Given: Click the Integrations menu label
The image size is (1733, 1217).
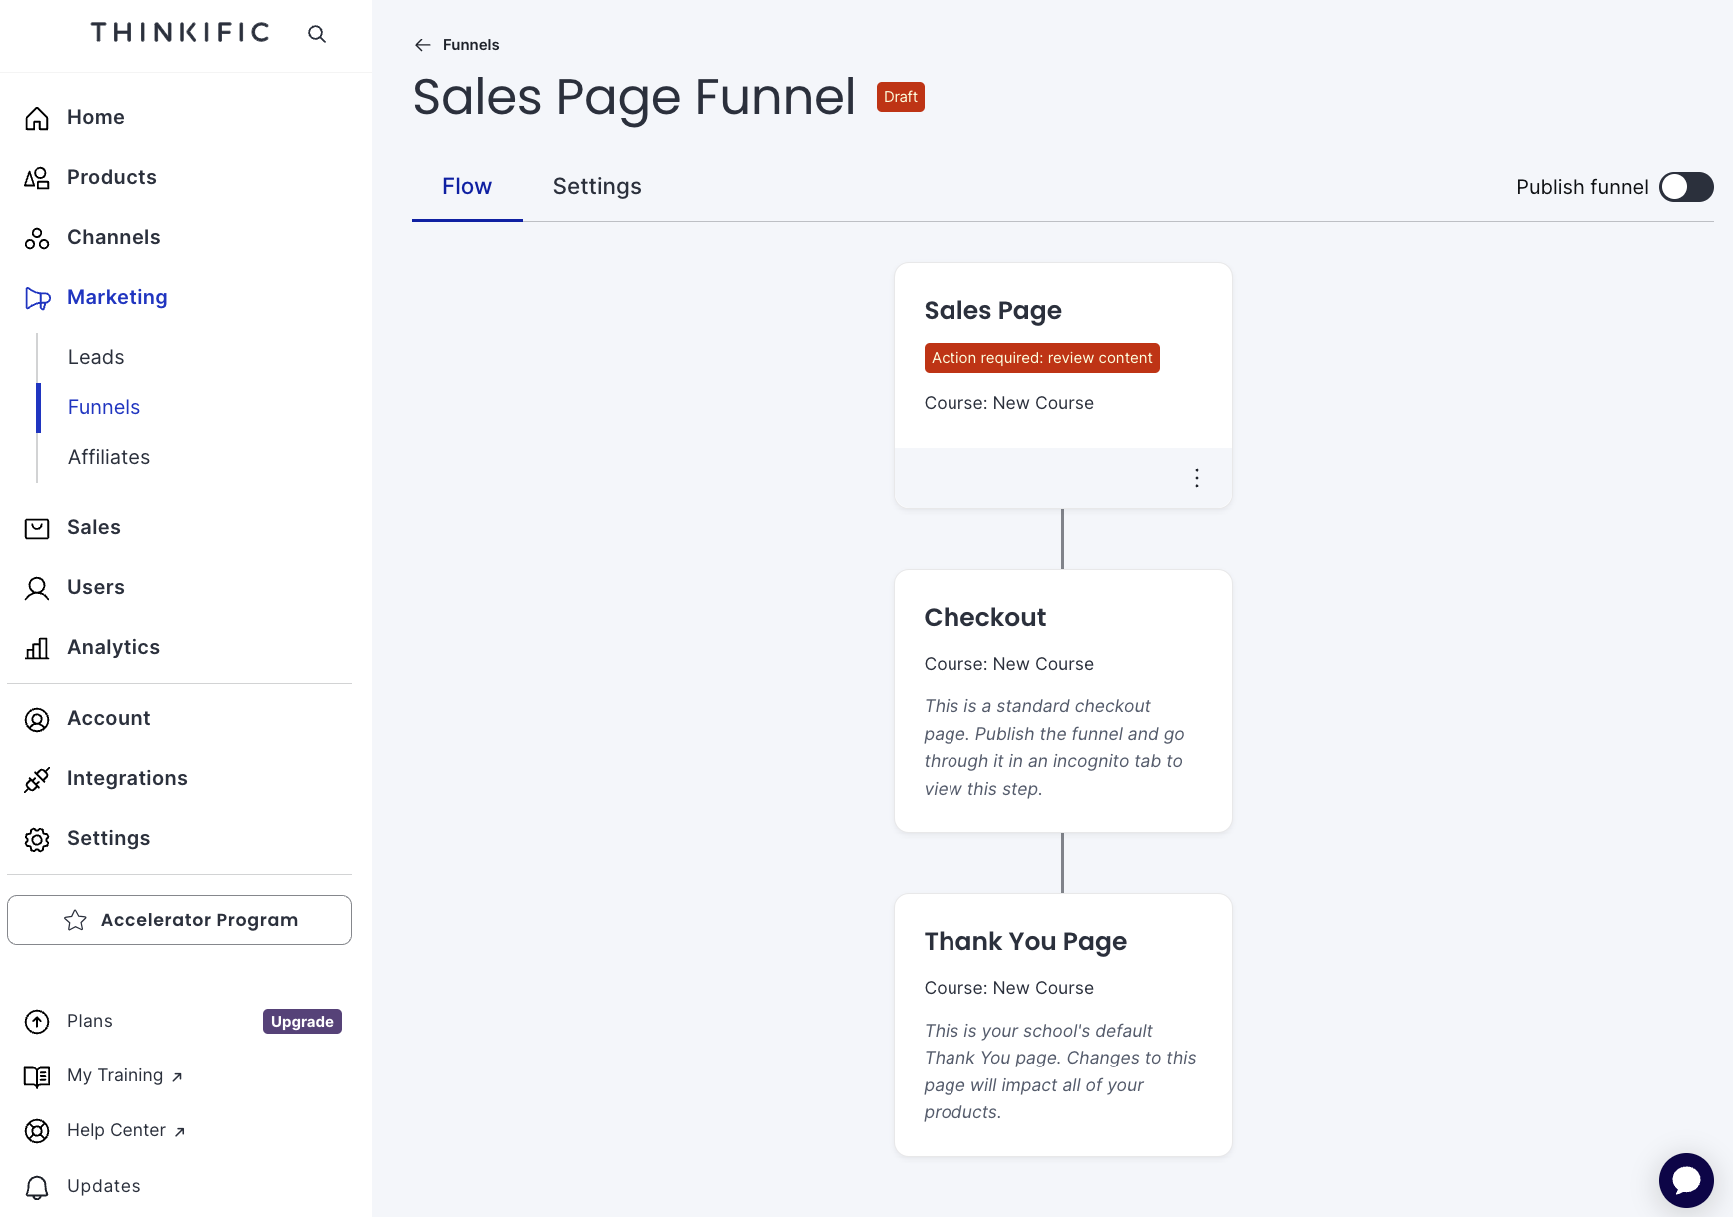Looking at the screenshot, I should [x=127, y=778].
